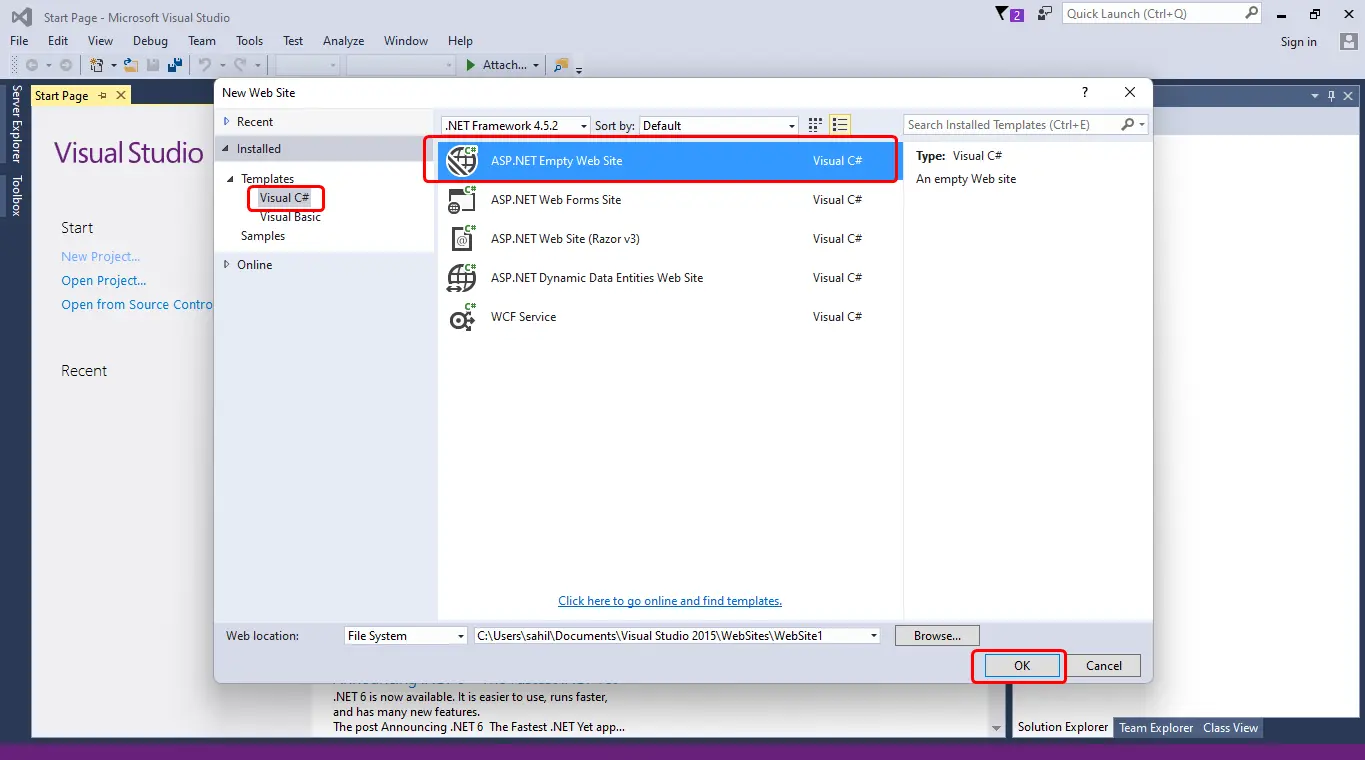Open the Solution Explorer window position dropdown
This screenshot has height=760, width=1365.
[x=1316, y=96]
